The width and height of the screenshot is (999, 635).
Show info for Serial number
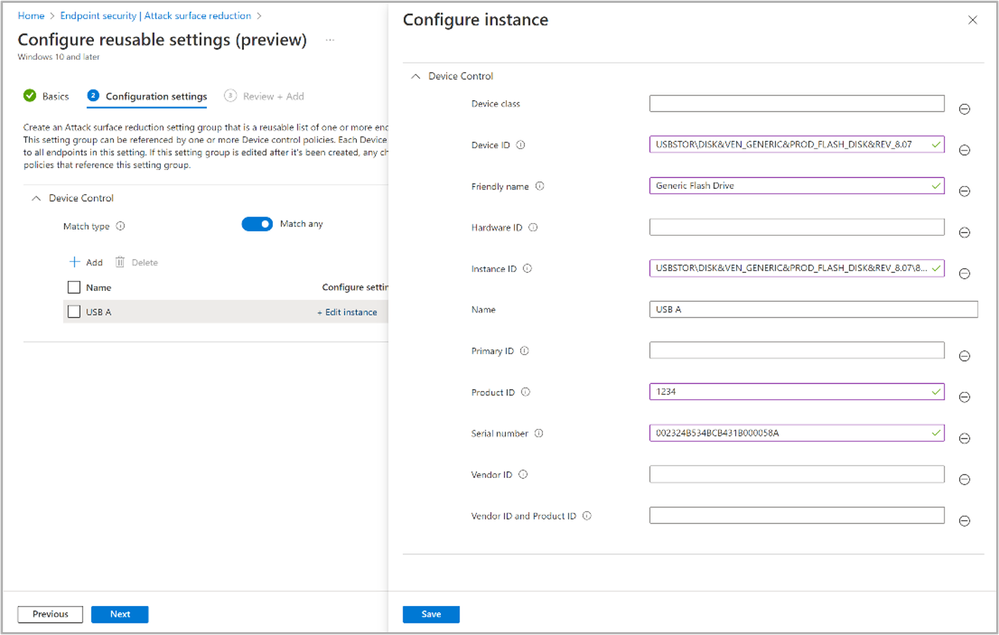(x=539, y=433)
